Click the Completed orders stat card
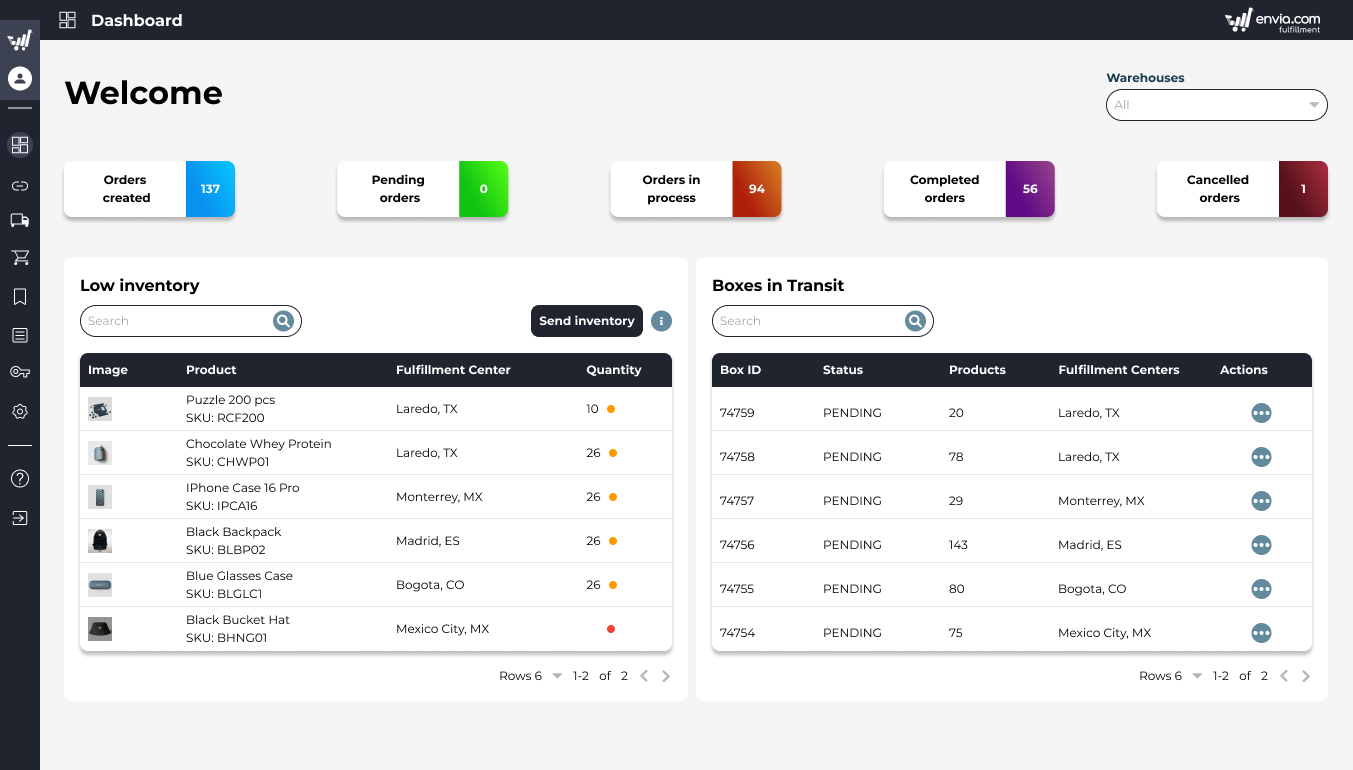The height and width of the screenshot is (770, 1353). (968, 189)
